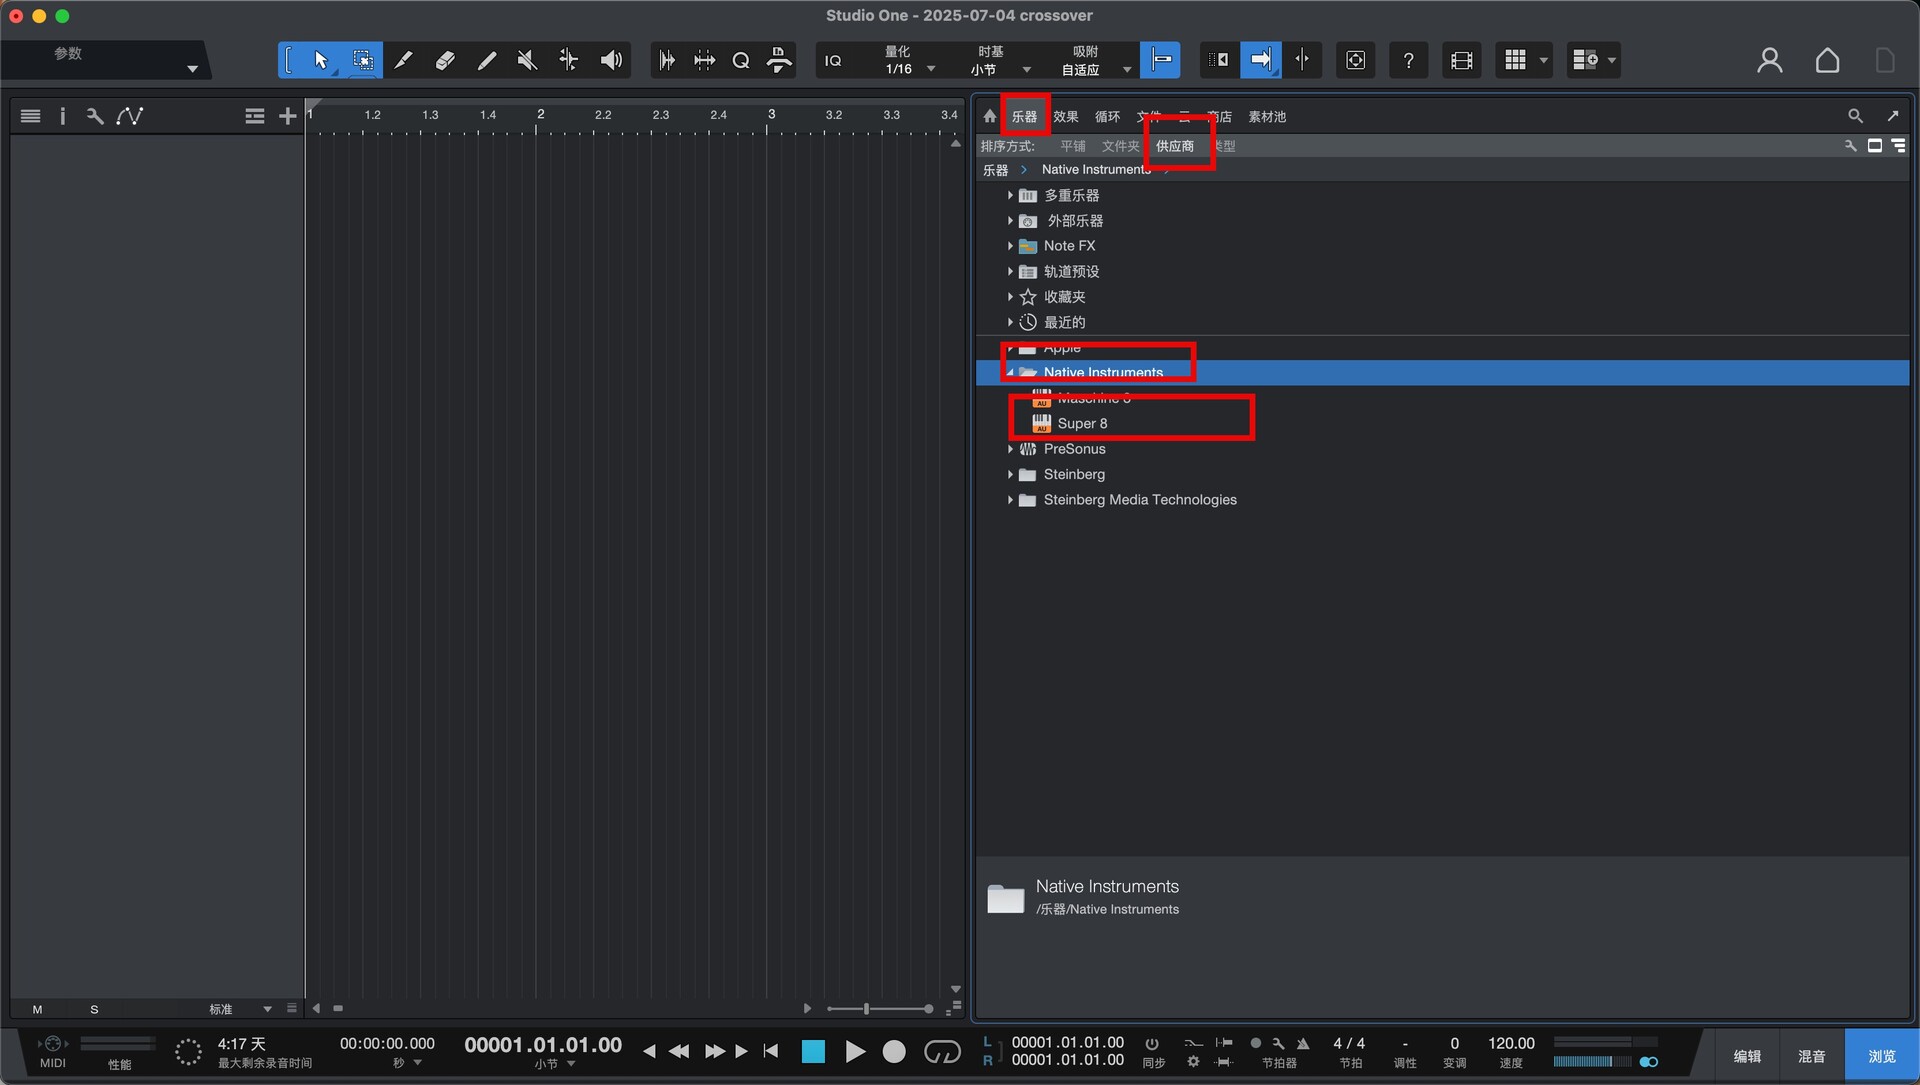Switch to the 素材池 pool tab

click(1267, 116)
